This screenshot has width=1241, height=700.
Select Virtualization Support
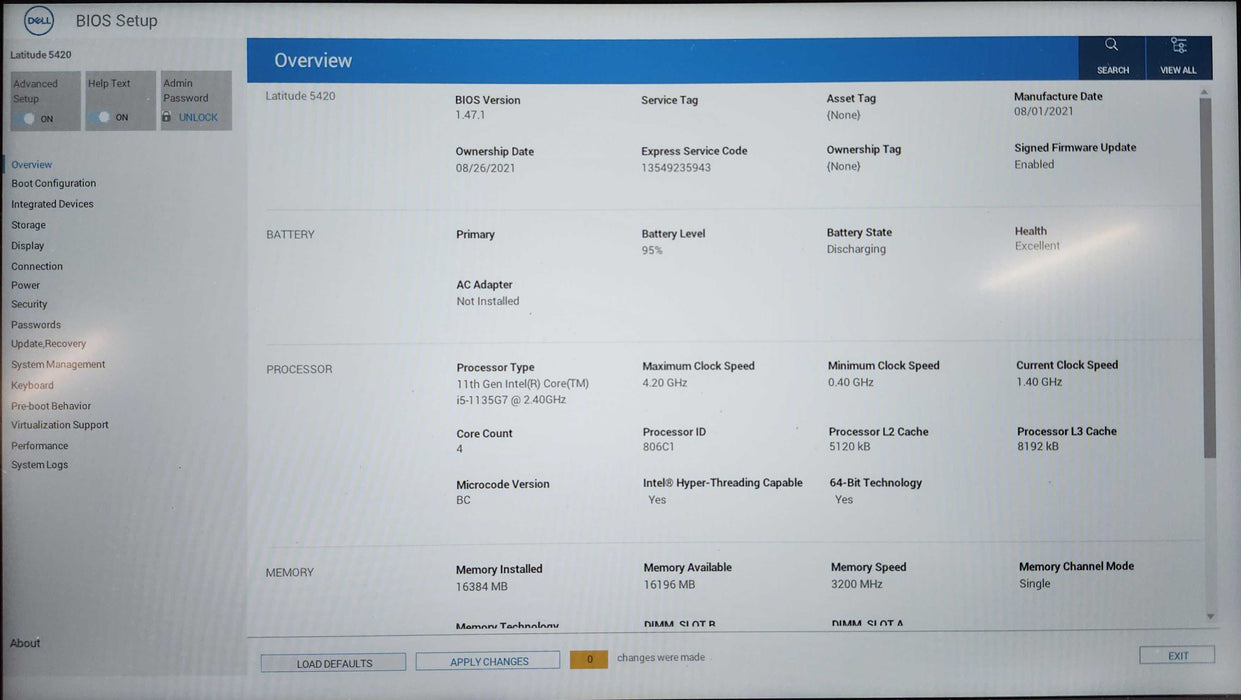(59, 424)
